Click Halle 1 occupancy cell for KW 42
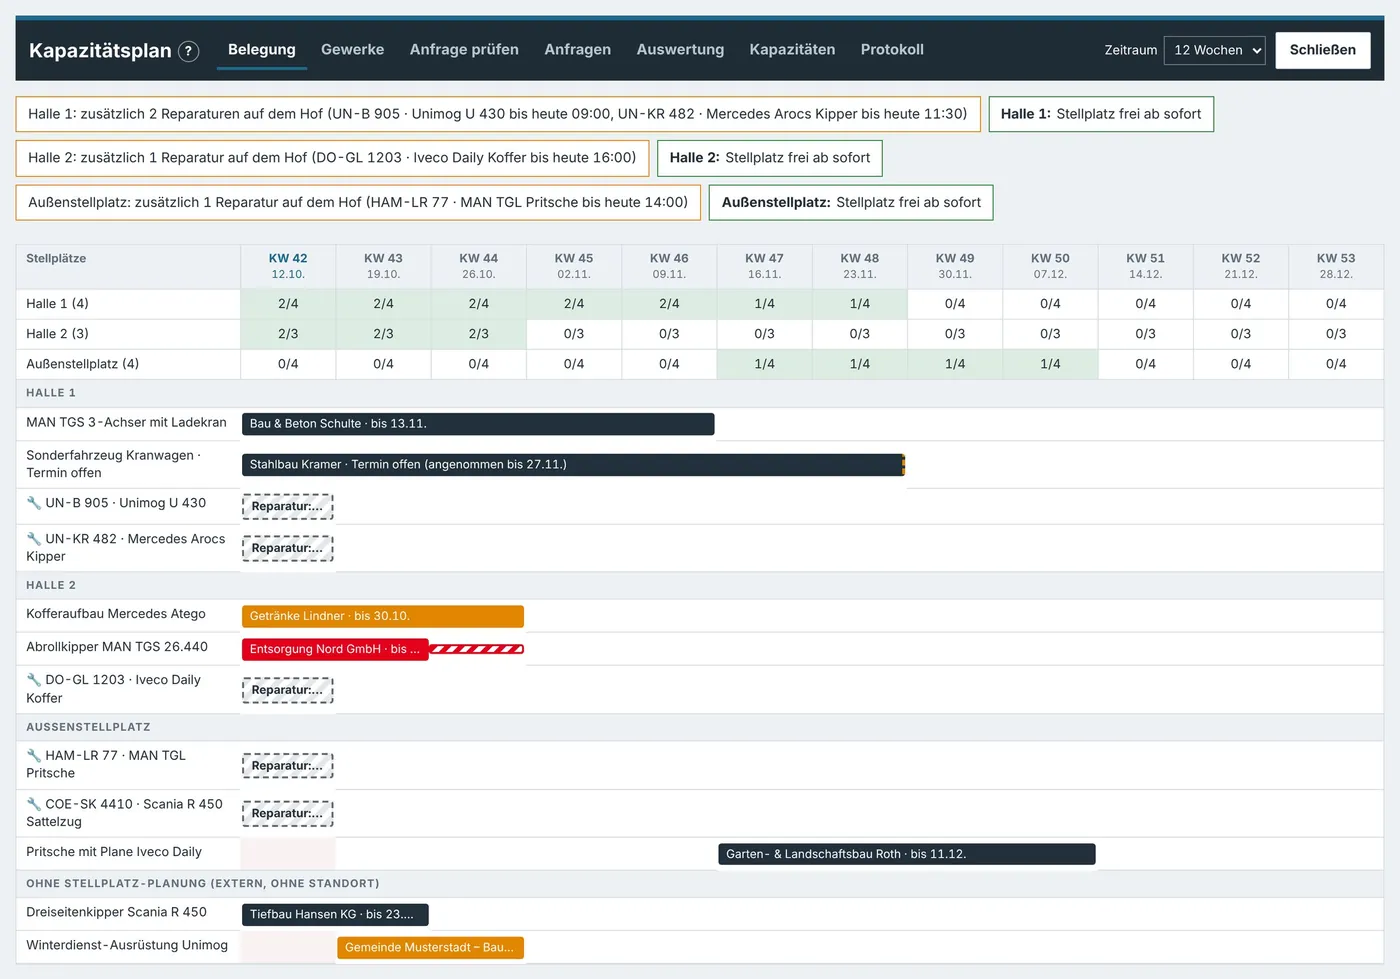The height and width of the screenshot is (979, 1400). [288, 304]
